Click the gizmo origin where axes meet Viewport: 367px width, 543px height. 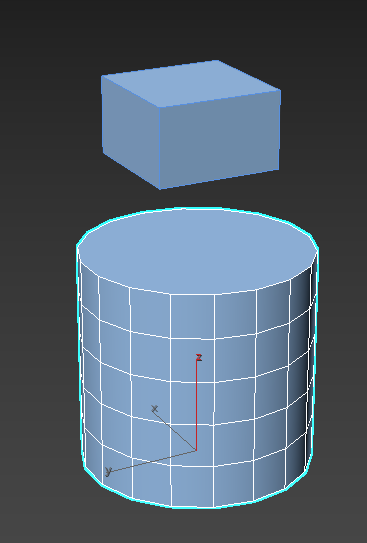coord(196,451)
